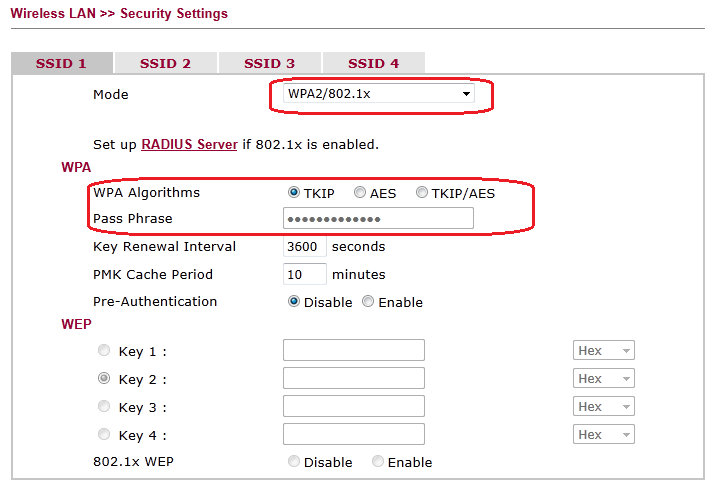The width and height of the screenshot is (716, 501).
Task: Select TKIP as WPA algorithm
Action: click(x=294, y=193)
